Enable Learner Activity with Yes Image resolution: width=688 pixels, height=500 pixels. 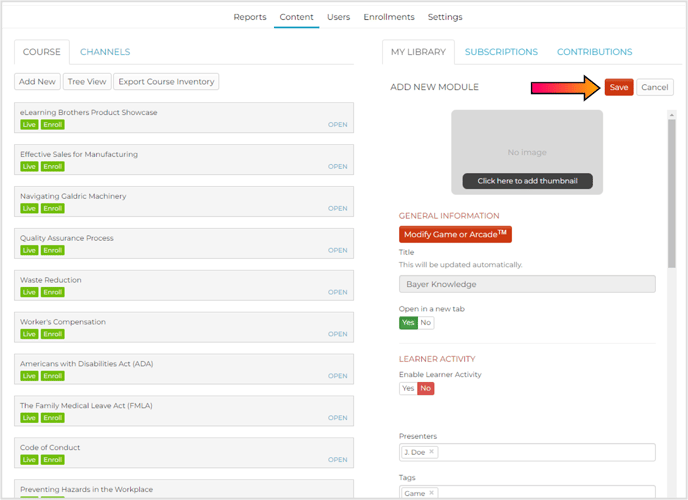click(x=407, y=388)
